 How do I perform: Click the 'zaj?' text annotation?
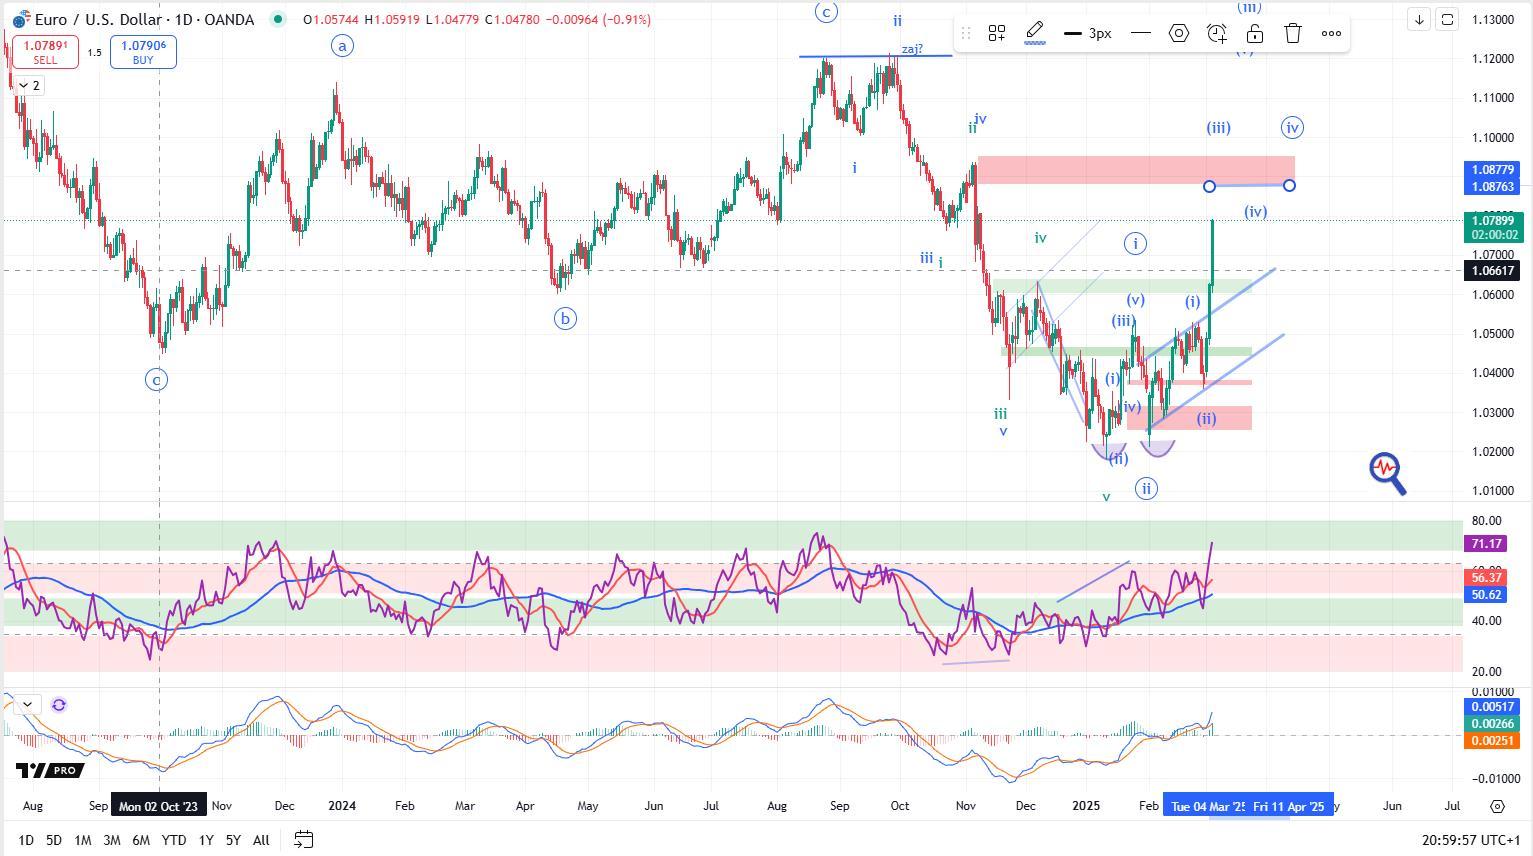912,49
